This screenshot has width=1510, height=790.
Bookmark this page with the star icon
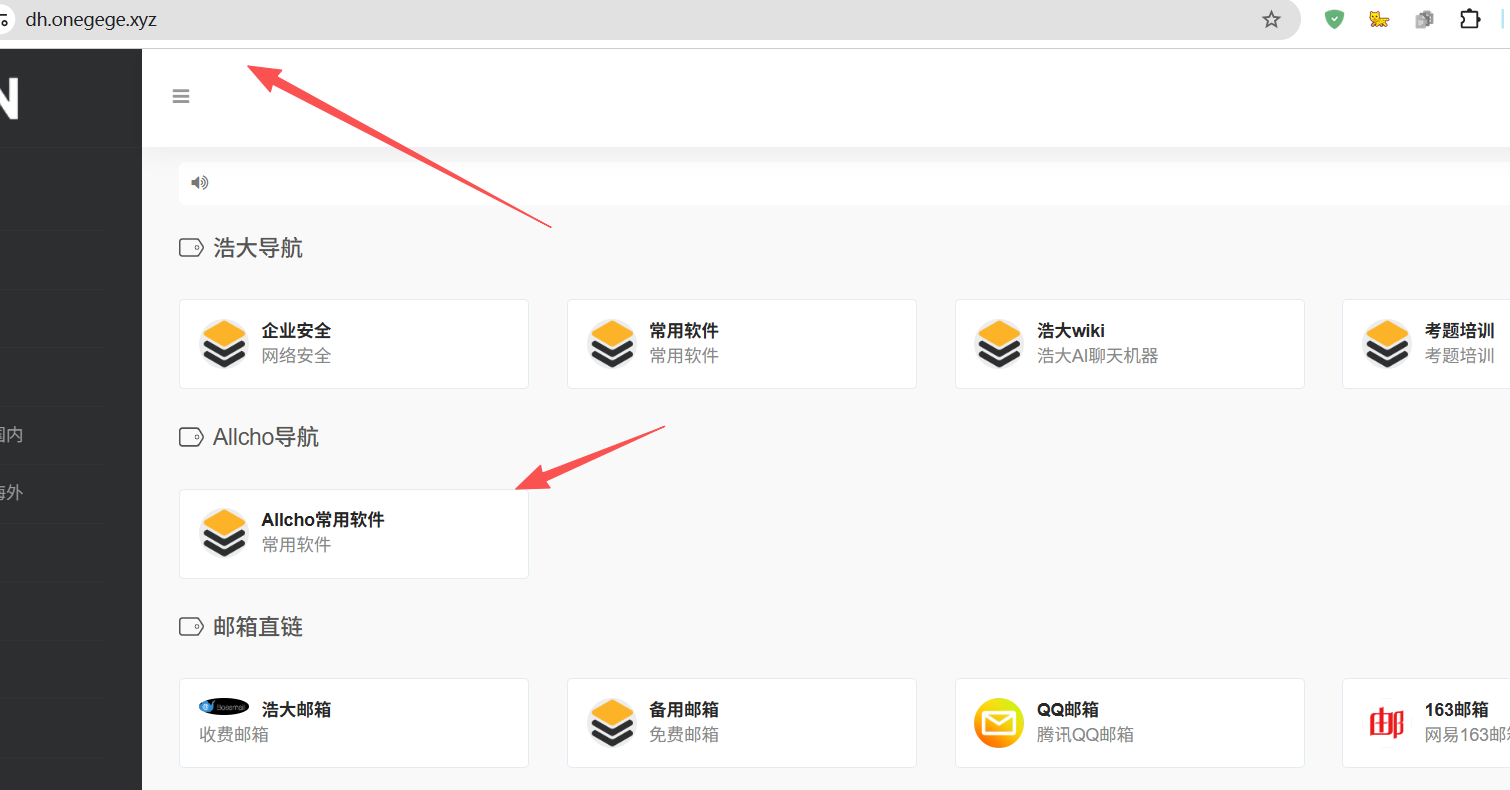point(1271,20)
